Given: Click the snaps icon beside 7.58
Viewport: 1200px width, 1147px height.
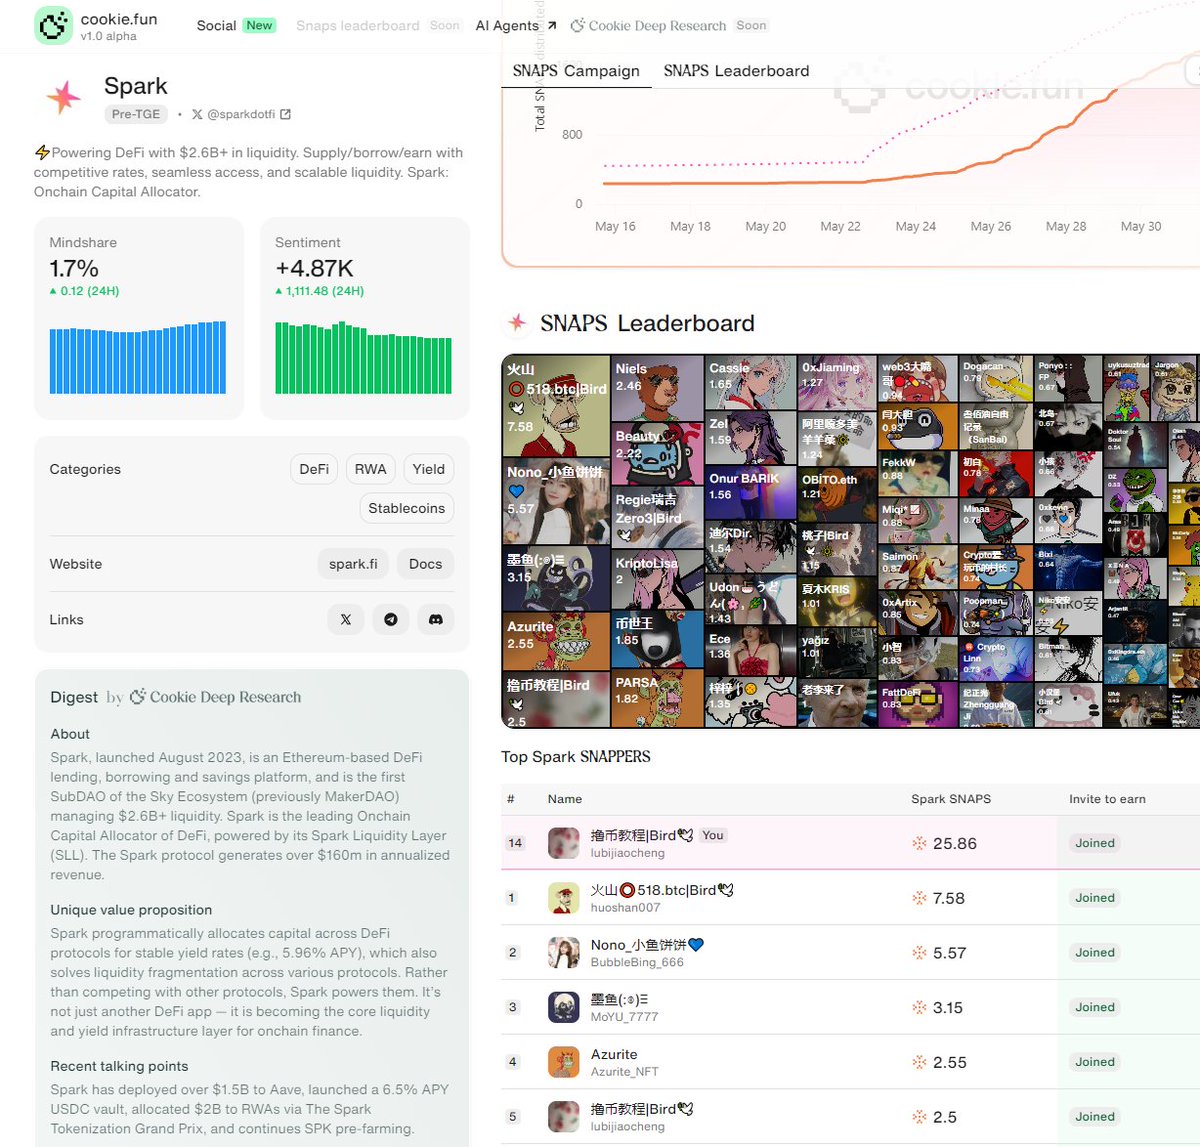Looking at the screenshot, I should coord(919,898).
